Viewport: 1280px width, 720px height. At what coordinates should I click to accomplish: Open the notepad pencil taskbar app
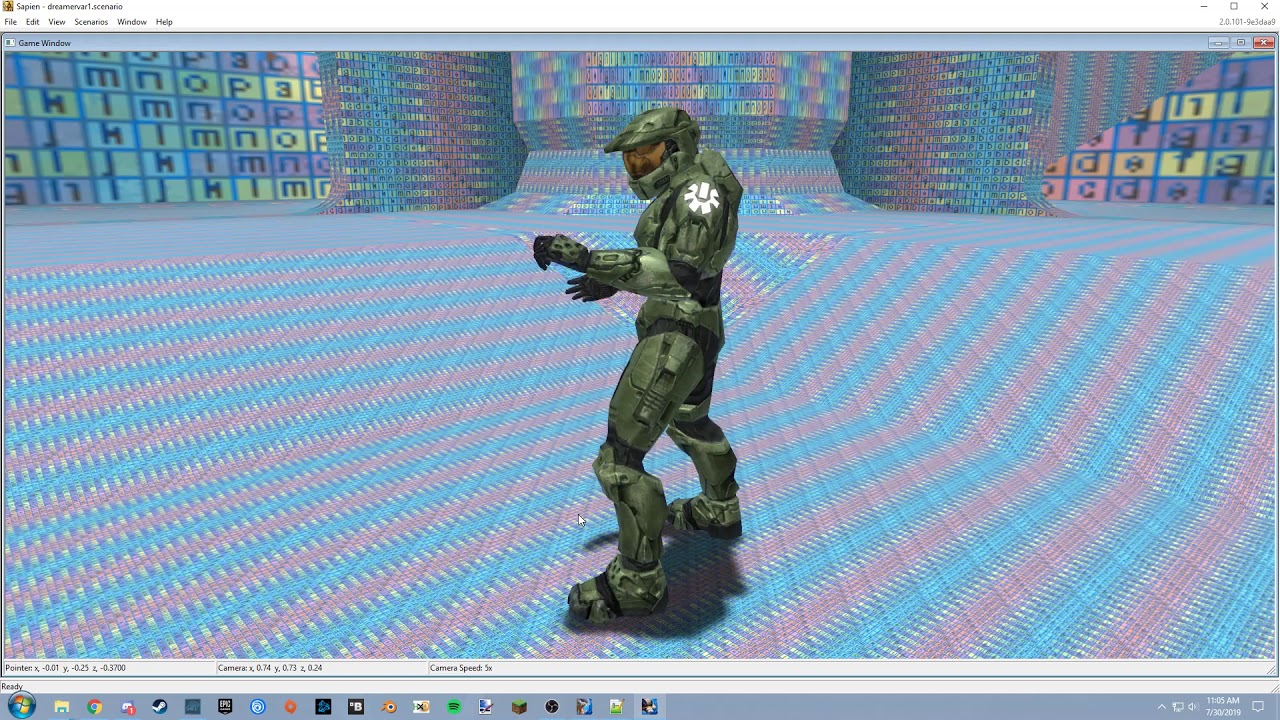[x=616, y=707]
